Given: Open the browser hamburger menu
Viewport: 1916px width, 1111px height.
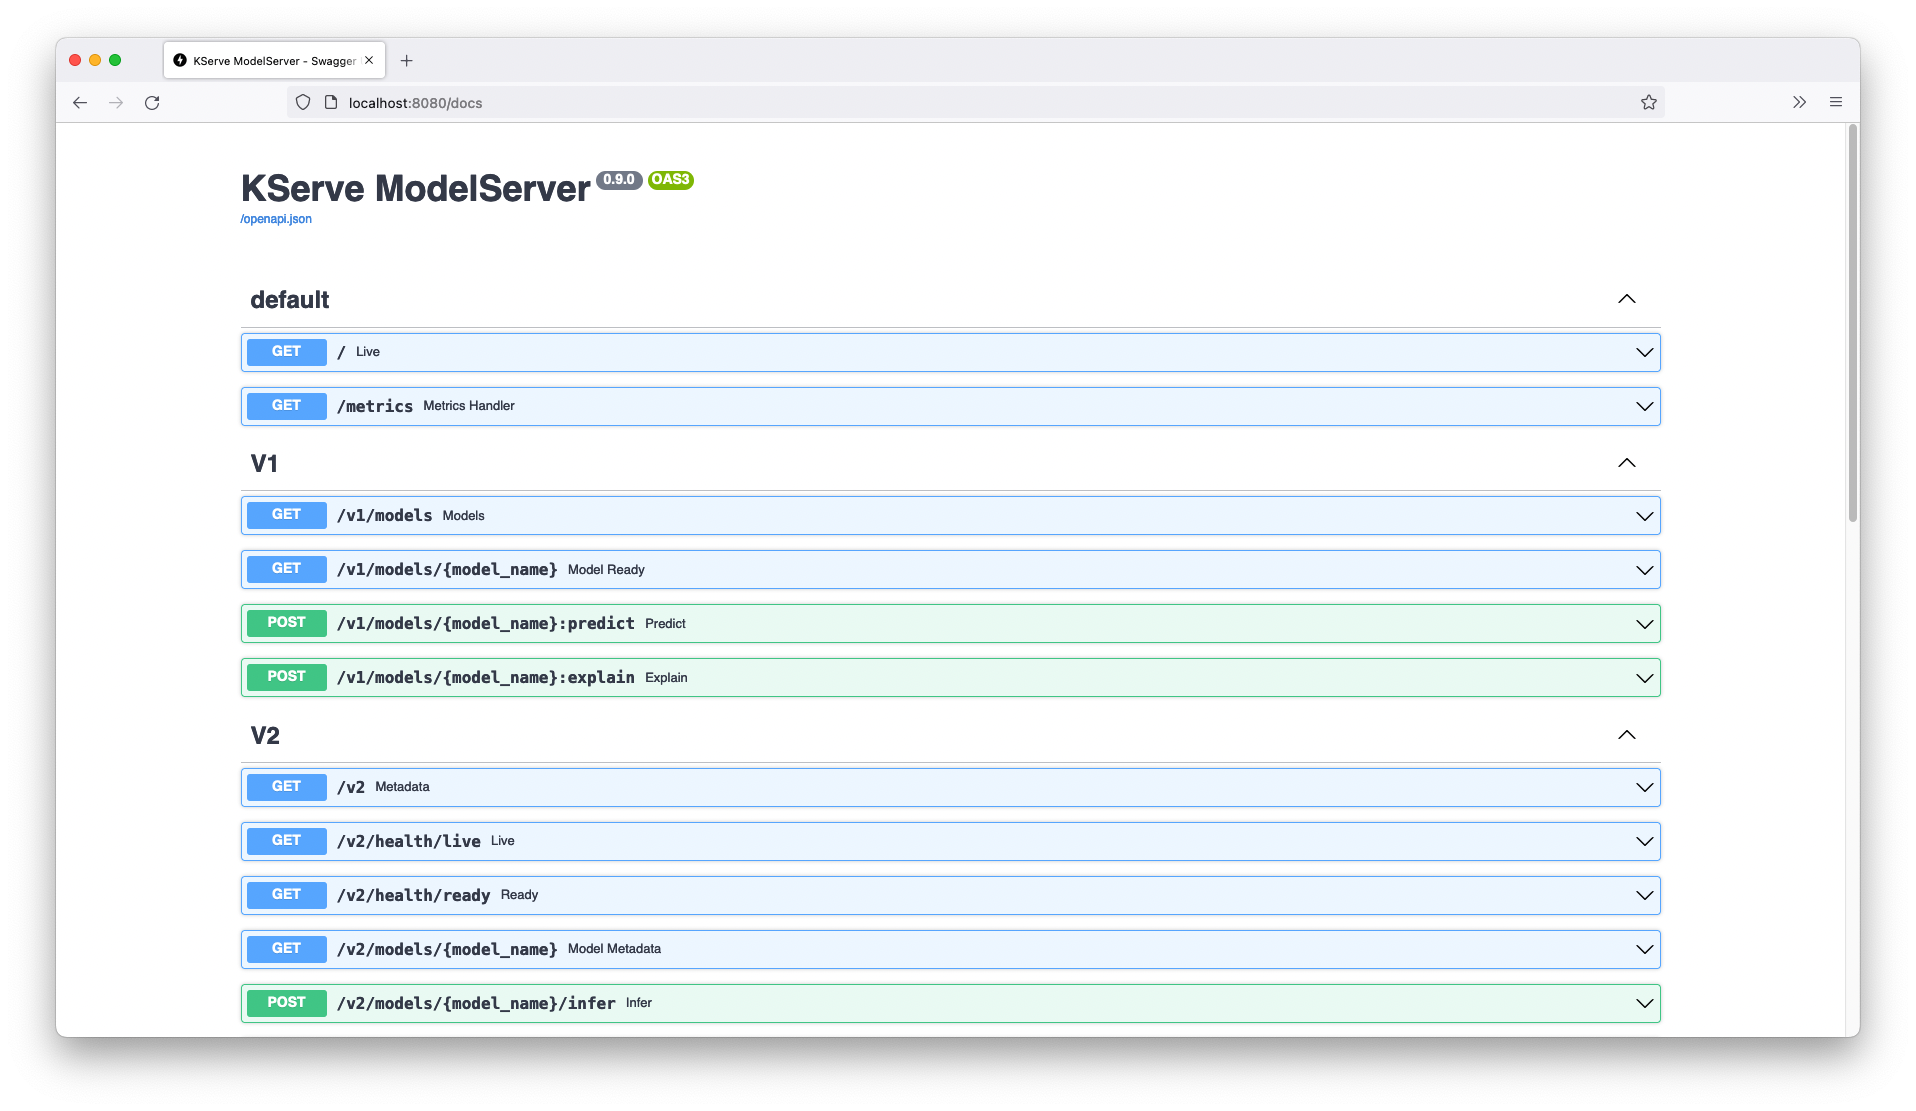Looking at the screenshot, I should point(1836,102).
